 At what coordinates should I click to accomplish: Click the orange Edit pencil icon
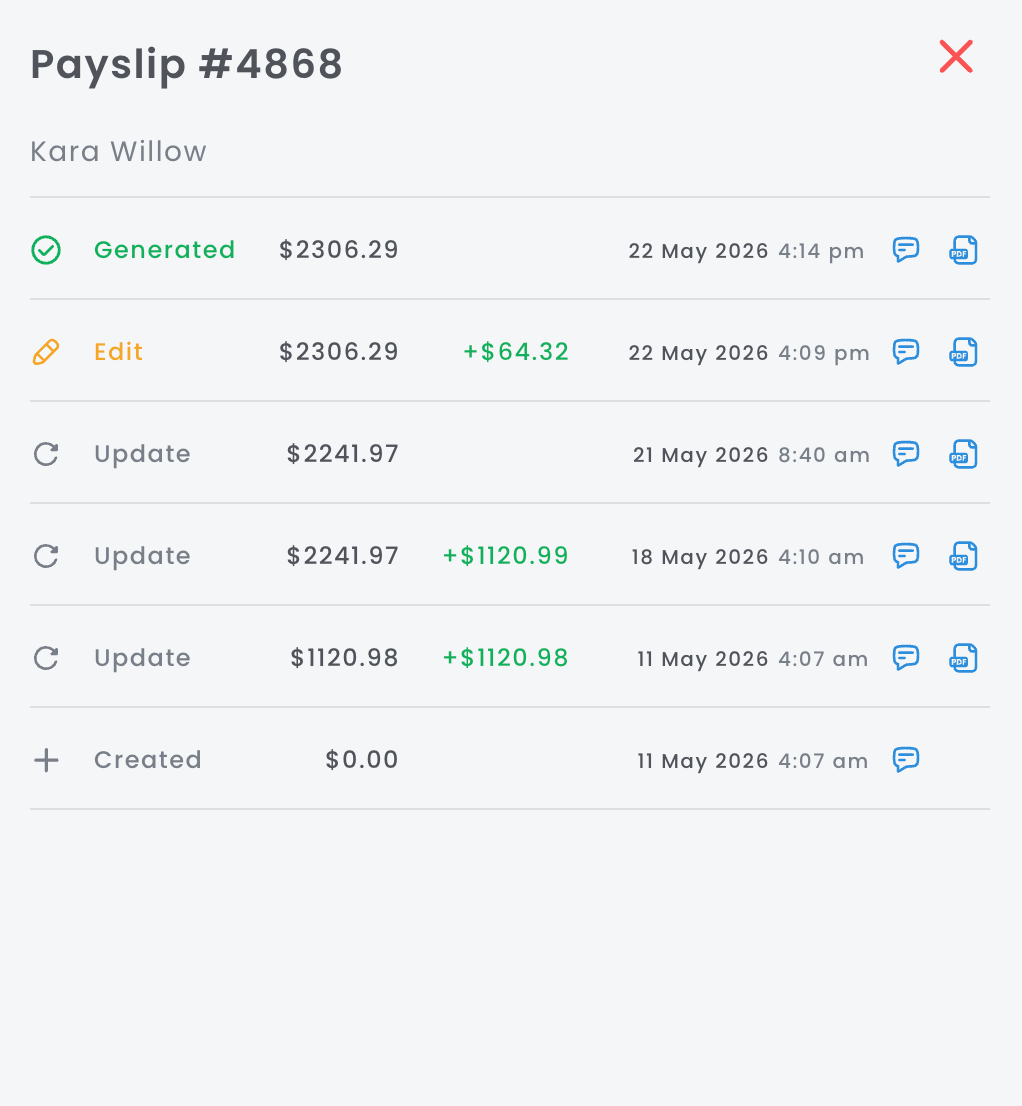click(x=46, y=352)
